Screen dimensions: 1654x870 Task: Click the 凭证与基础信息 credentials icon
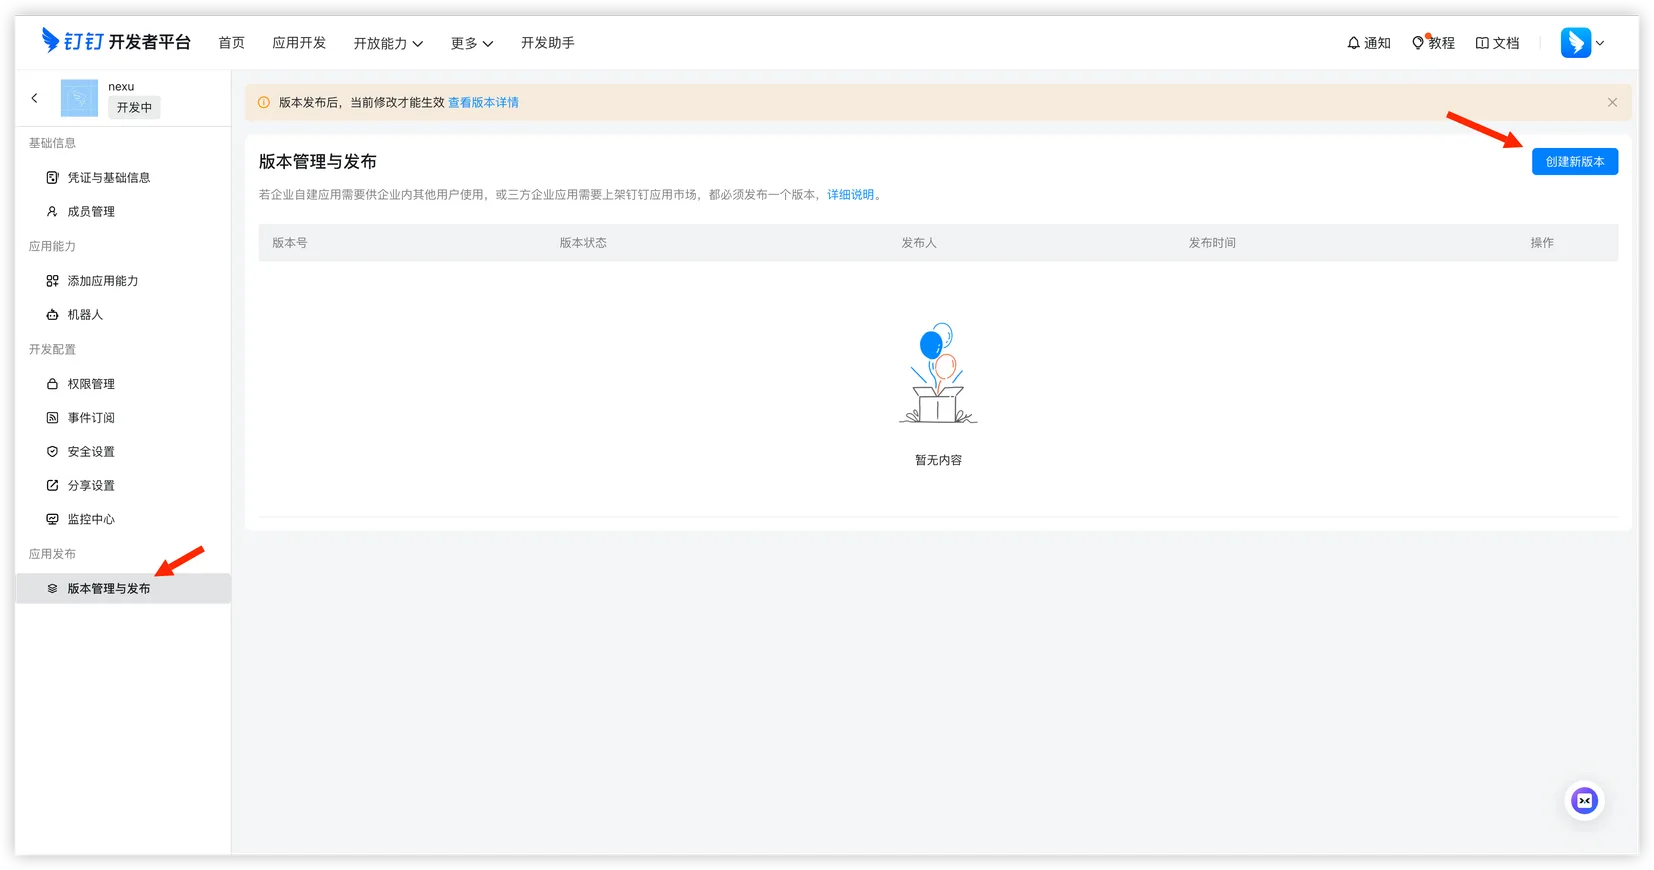[x=52, y=177]
